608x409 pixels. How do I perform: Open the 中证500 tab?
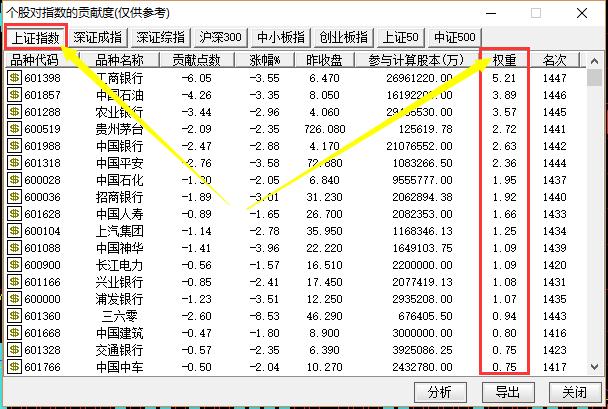pyautogui.click(x=455, y=38)
